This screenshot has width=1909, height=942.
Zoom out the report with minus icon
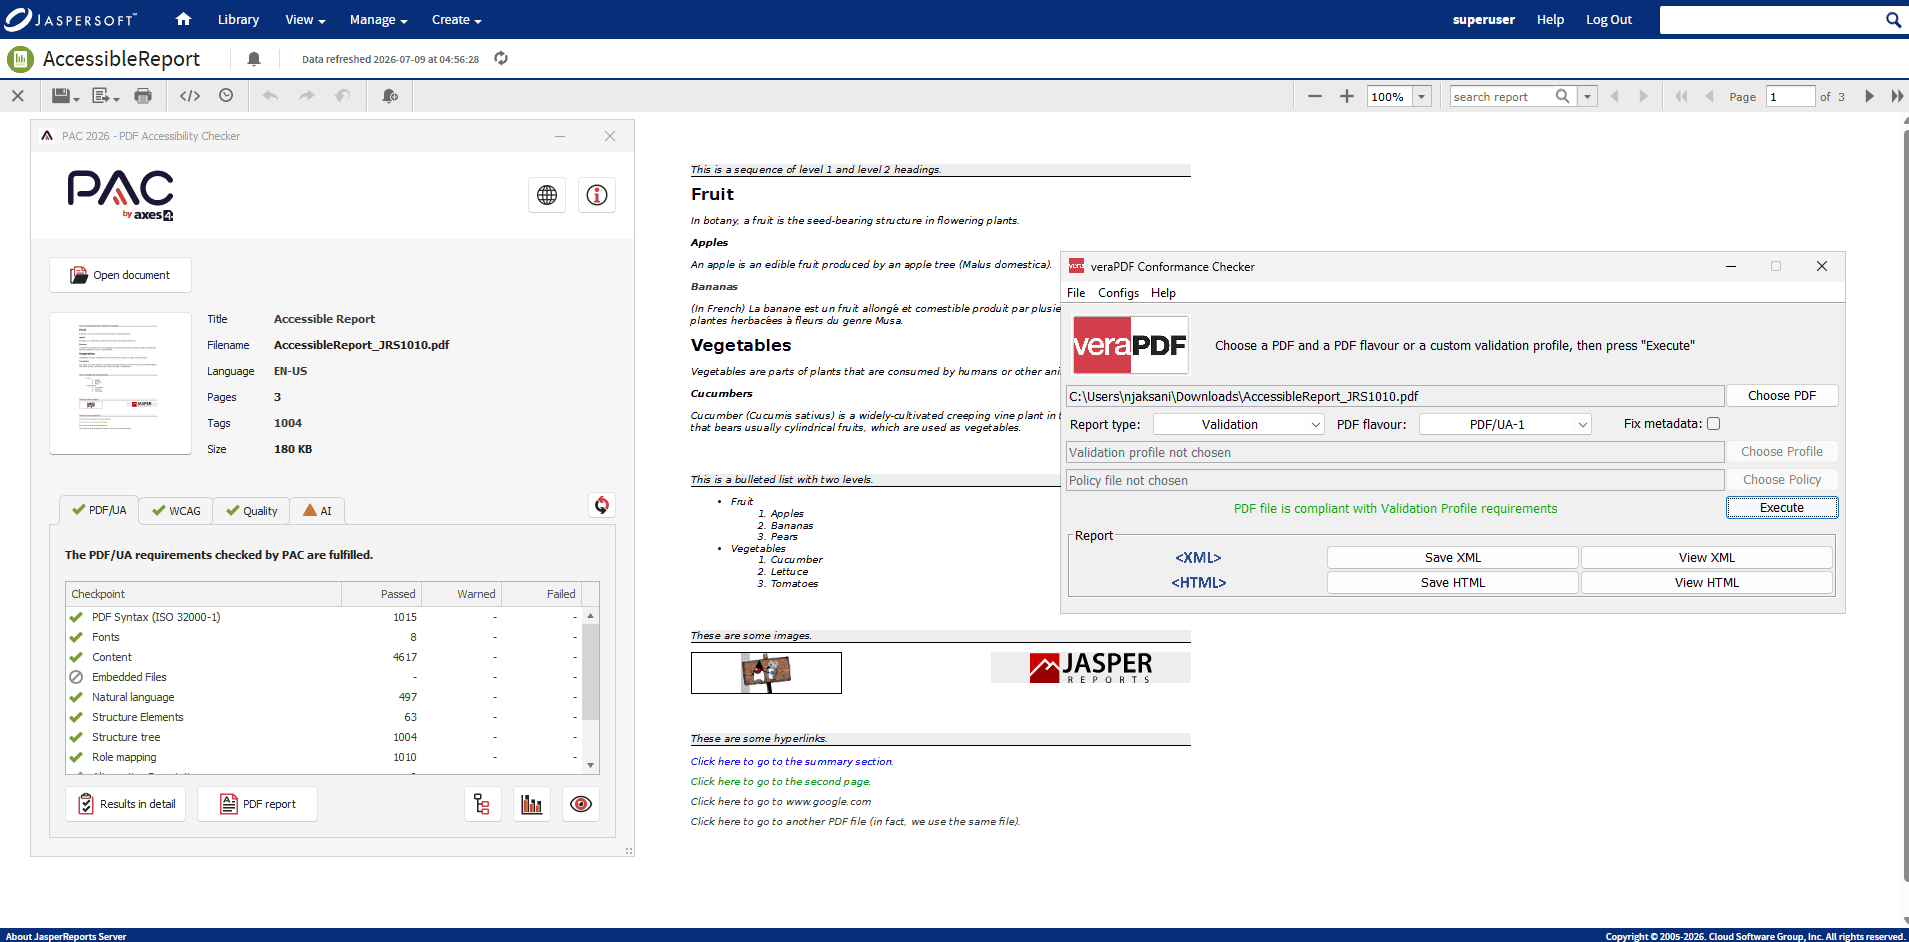pyautogui.click(x=1315, y=96)
